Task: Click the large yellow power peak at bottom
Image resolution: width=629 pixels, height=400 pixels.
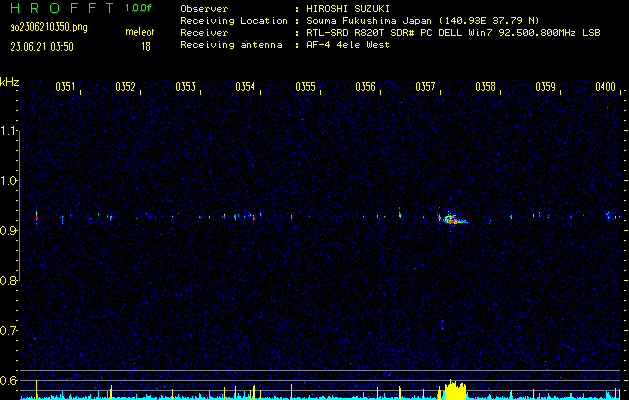Action: click(455, 389)
